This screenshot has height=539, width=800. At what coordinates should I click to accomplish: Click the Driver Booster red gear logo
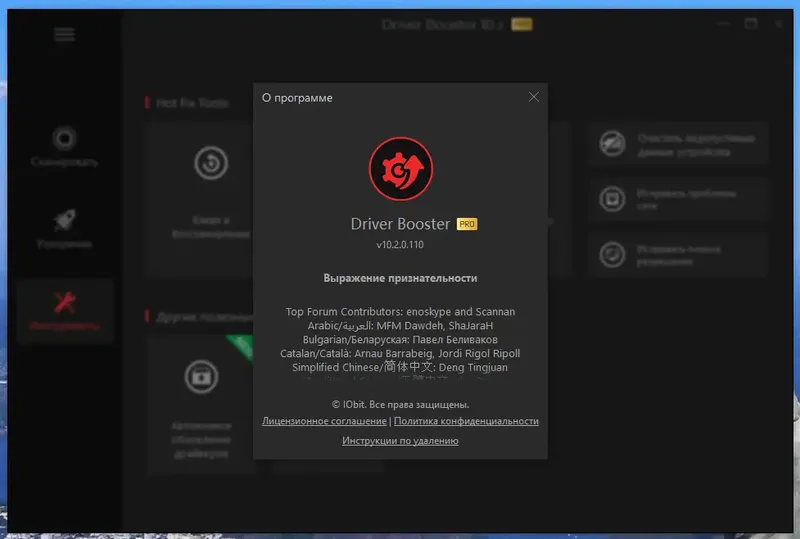[x=401, y=169]
